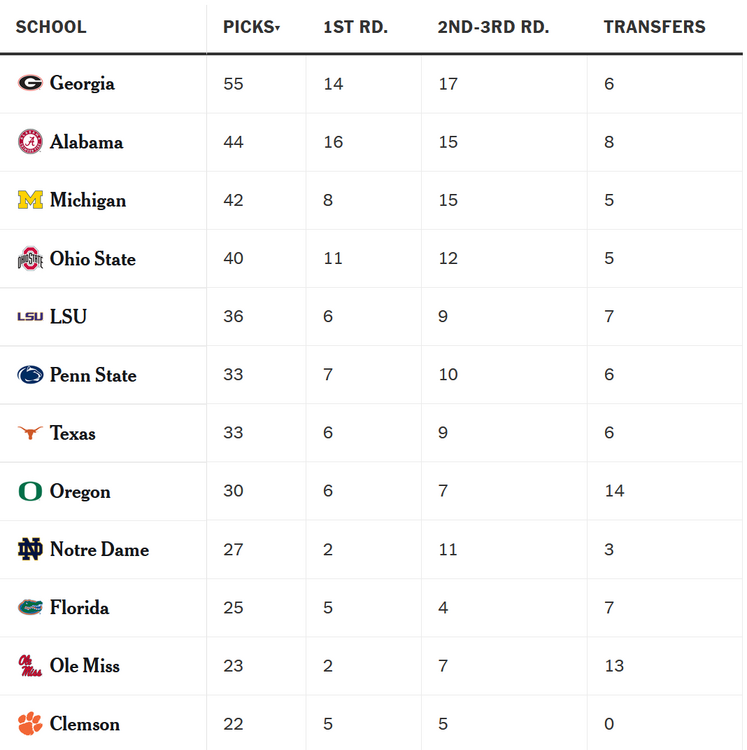
Task: Click the Penn State Nittany Lion logo
Action: click(30, 375)
